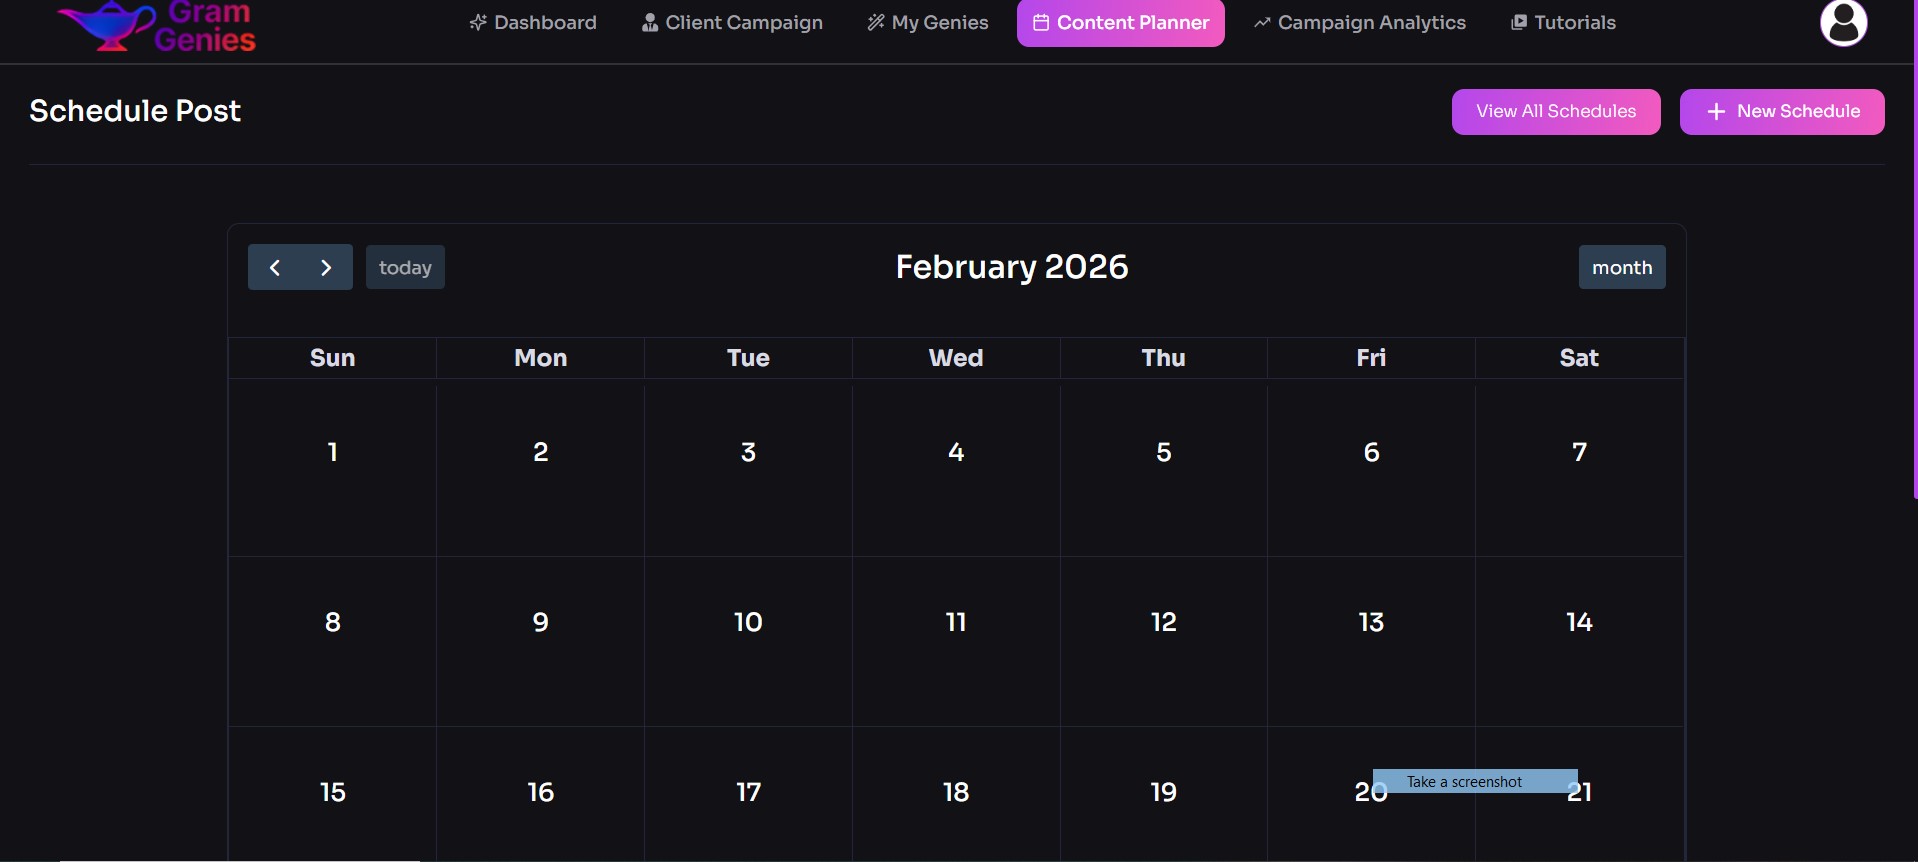Choose February 11 date cell
1918x862 pixels.
coord(956,642)
